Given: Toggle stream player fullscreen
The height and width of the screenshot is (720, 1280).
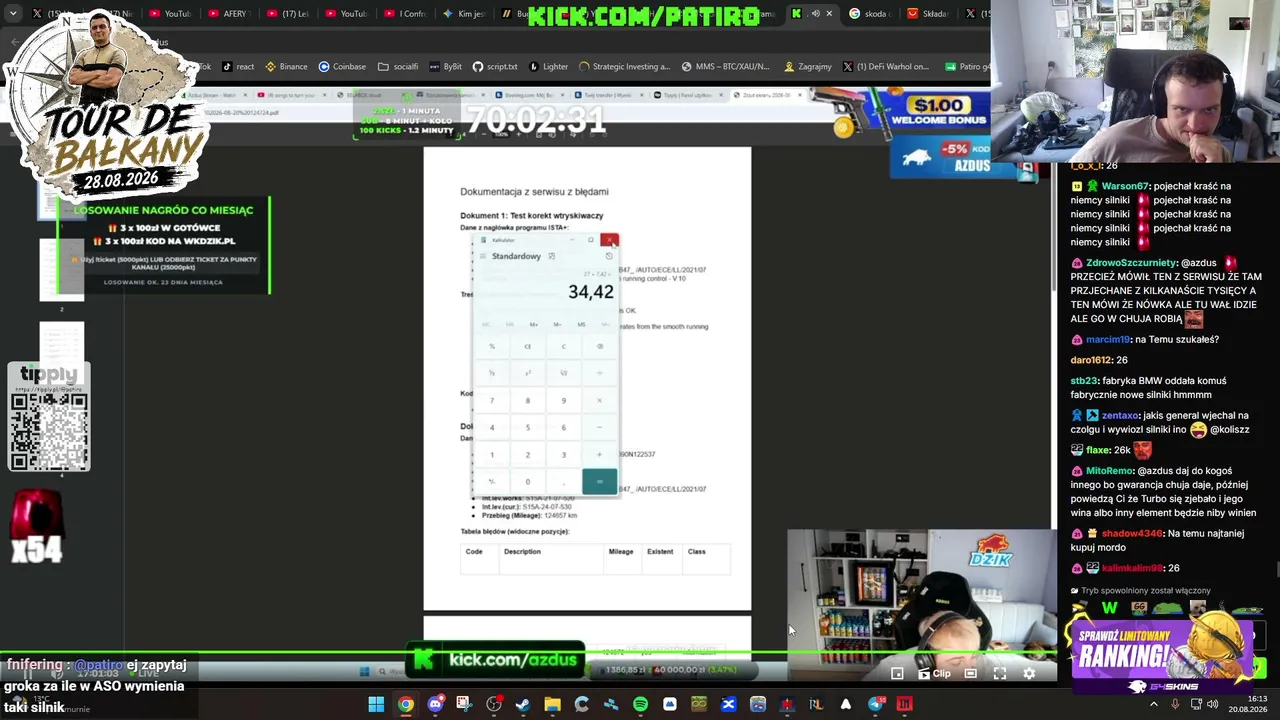Looking at the screenshot, I should pos(999,673).
